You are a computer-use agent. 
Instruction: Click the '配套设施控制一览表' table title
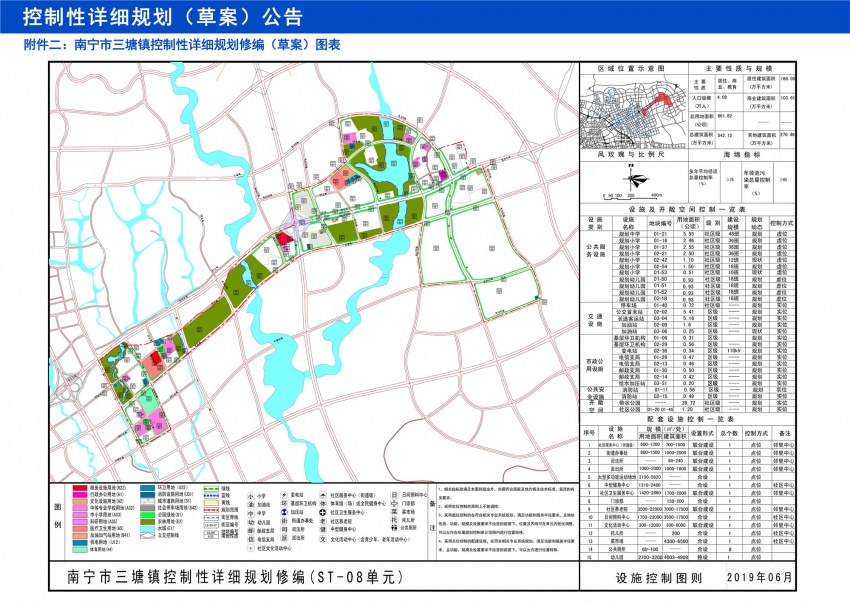point(690,419)
